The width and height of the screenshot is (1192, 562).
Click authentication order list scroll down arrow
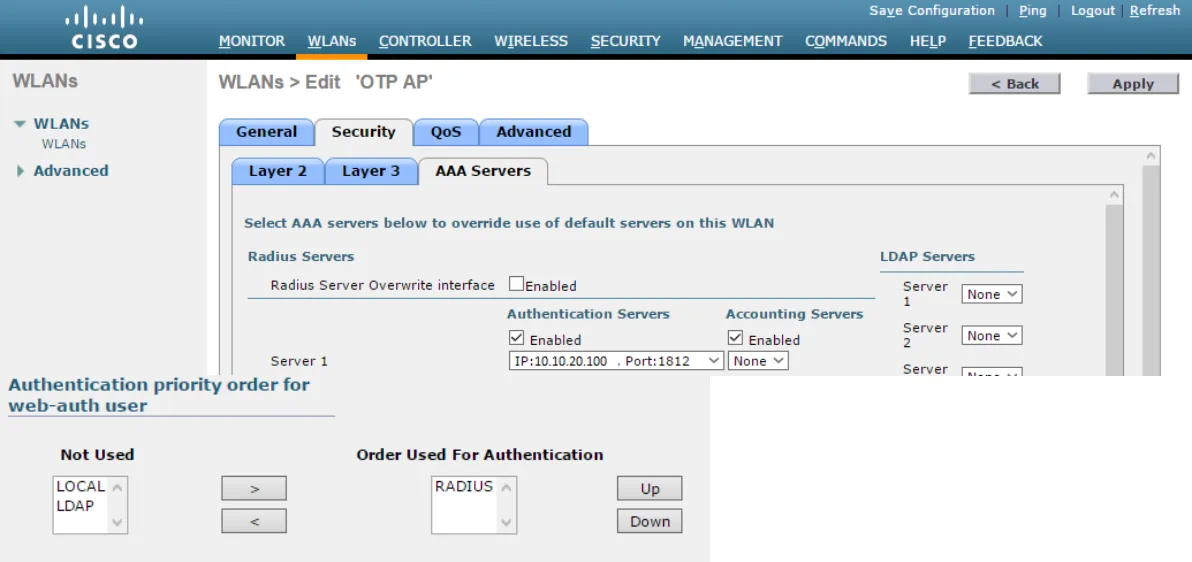click(x=507, y=523)
